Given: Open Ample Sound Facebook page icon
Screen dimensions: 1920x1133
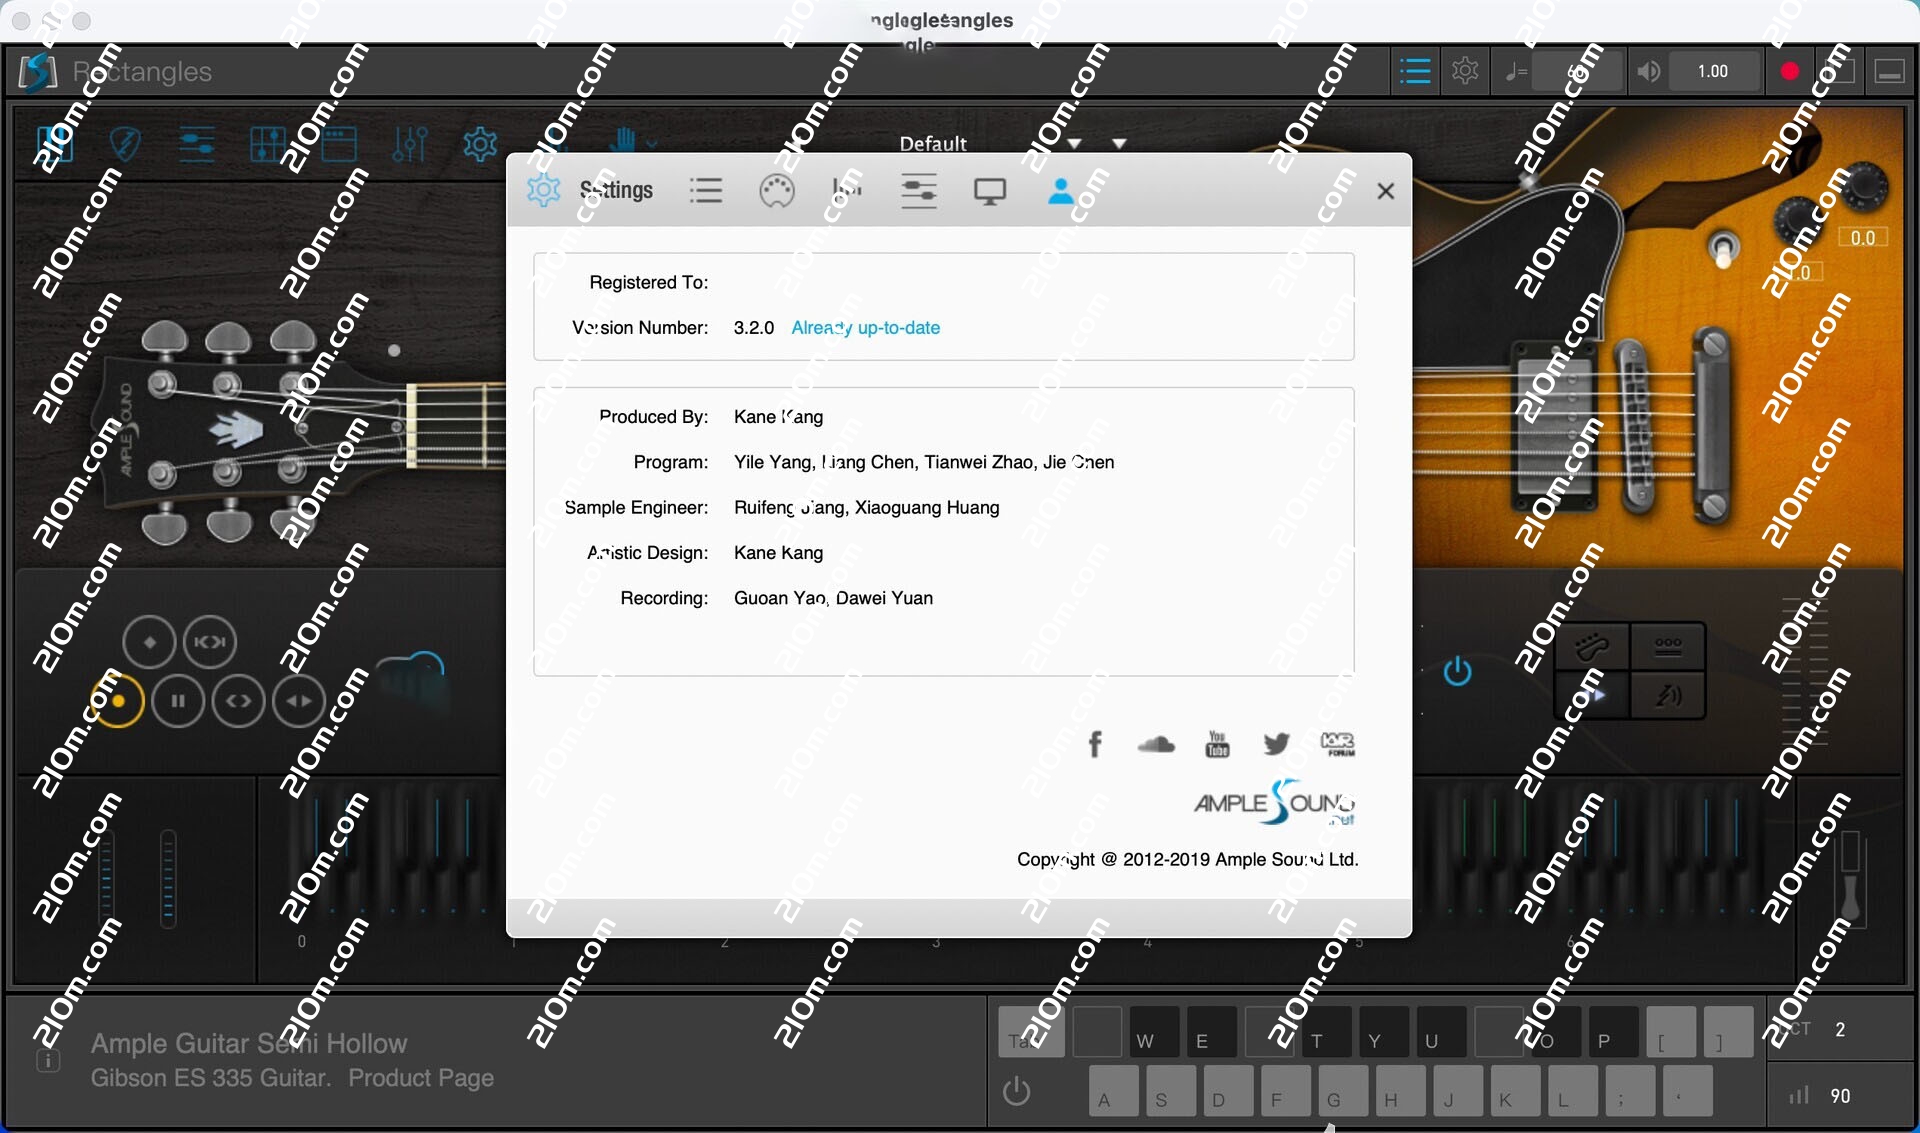Looking at the screenshot, I should [x=1095, y=744].
